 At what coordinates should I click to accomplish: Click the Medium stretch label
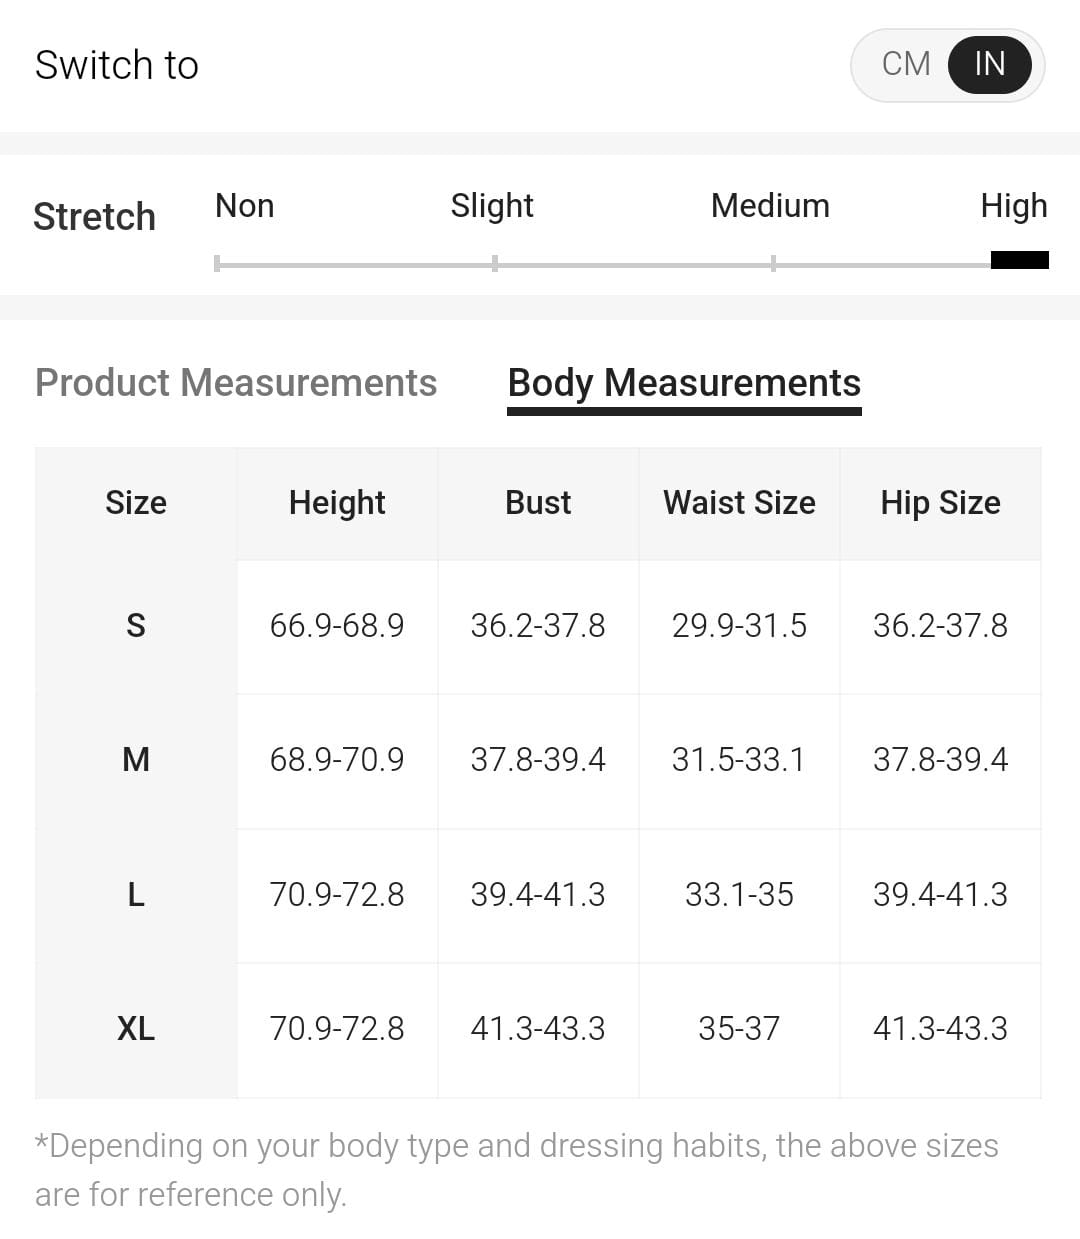(770, 206)
